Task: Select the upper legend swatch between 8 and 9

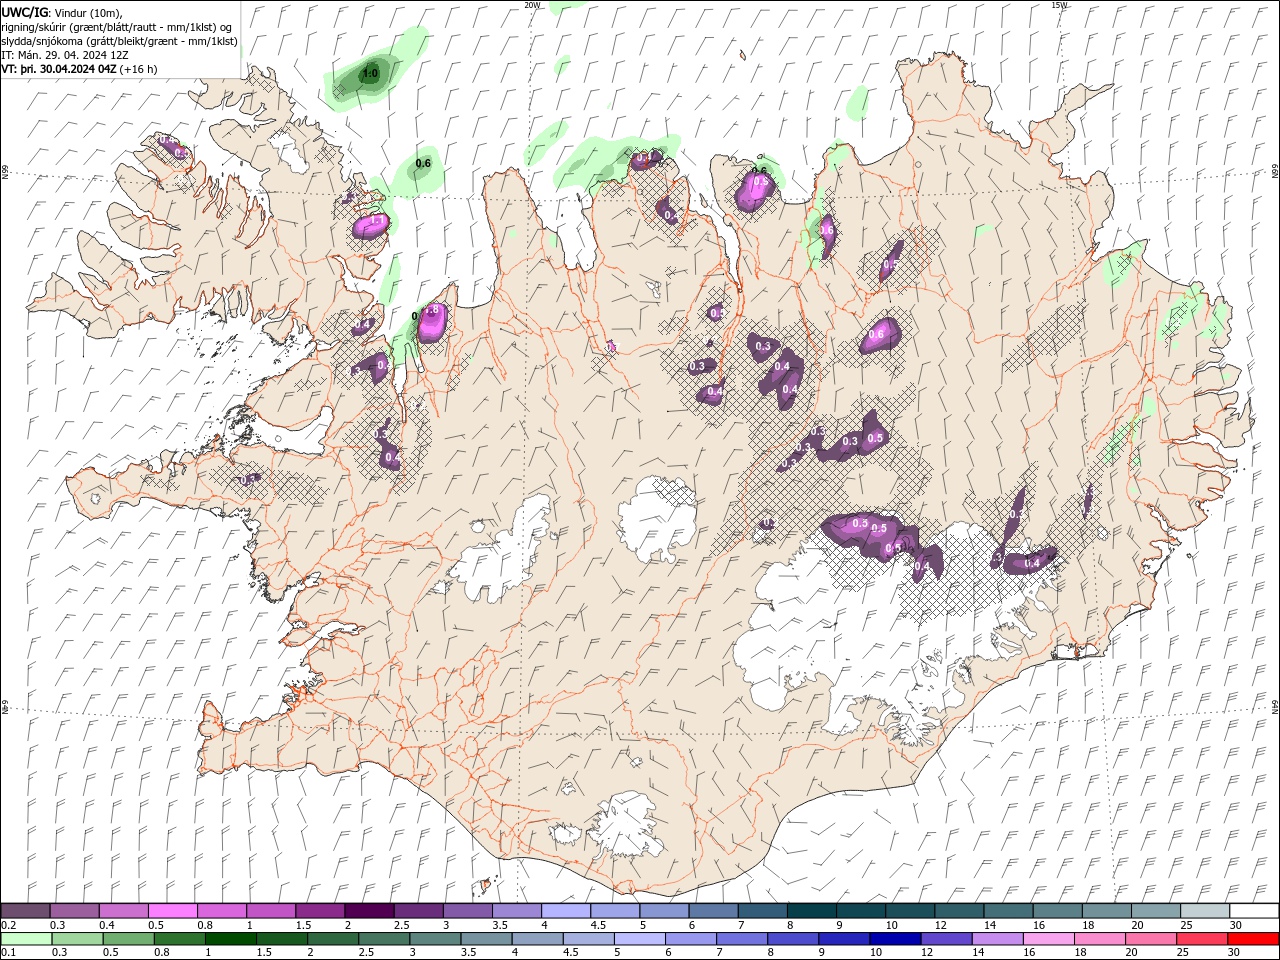Action: click(x=811, y=911)
